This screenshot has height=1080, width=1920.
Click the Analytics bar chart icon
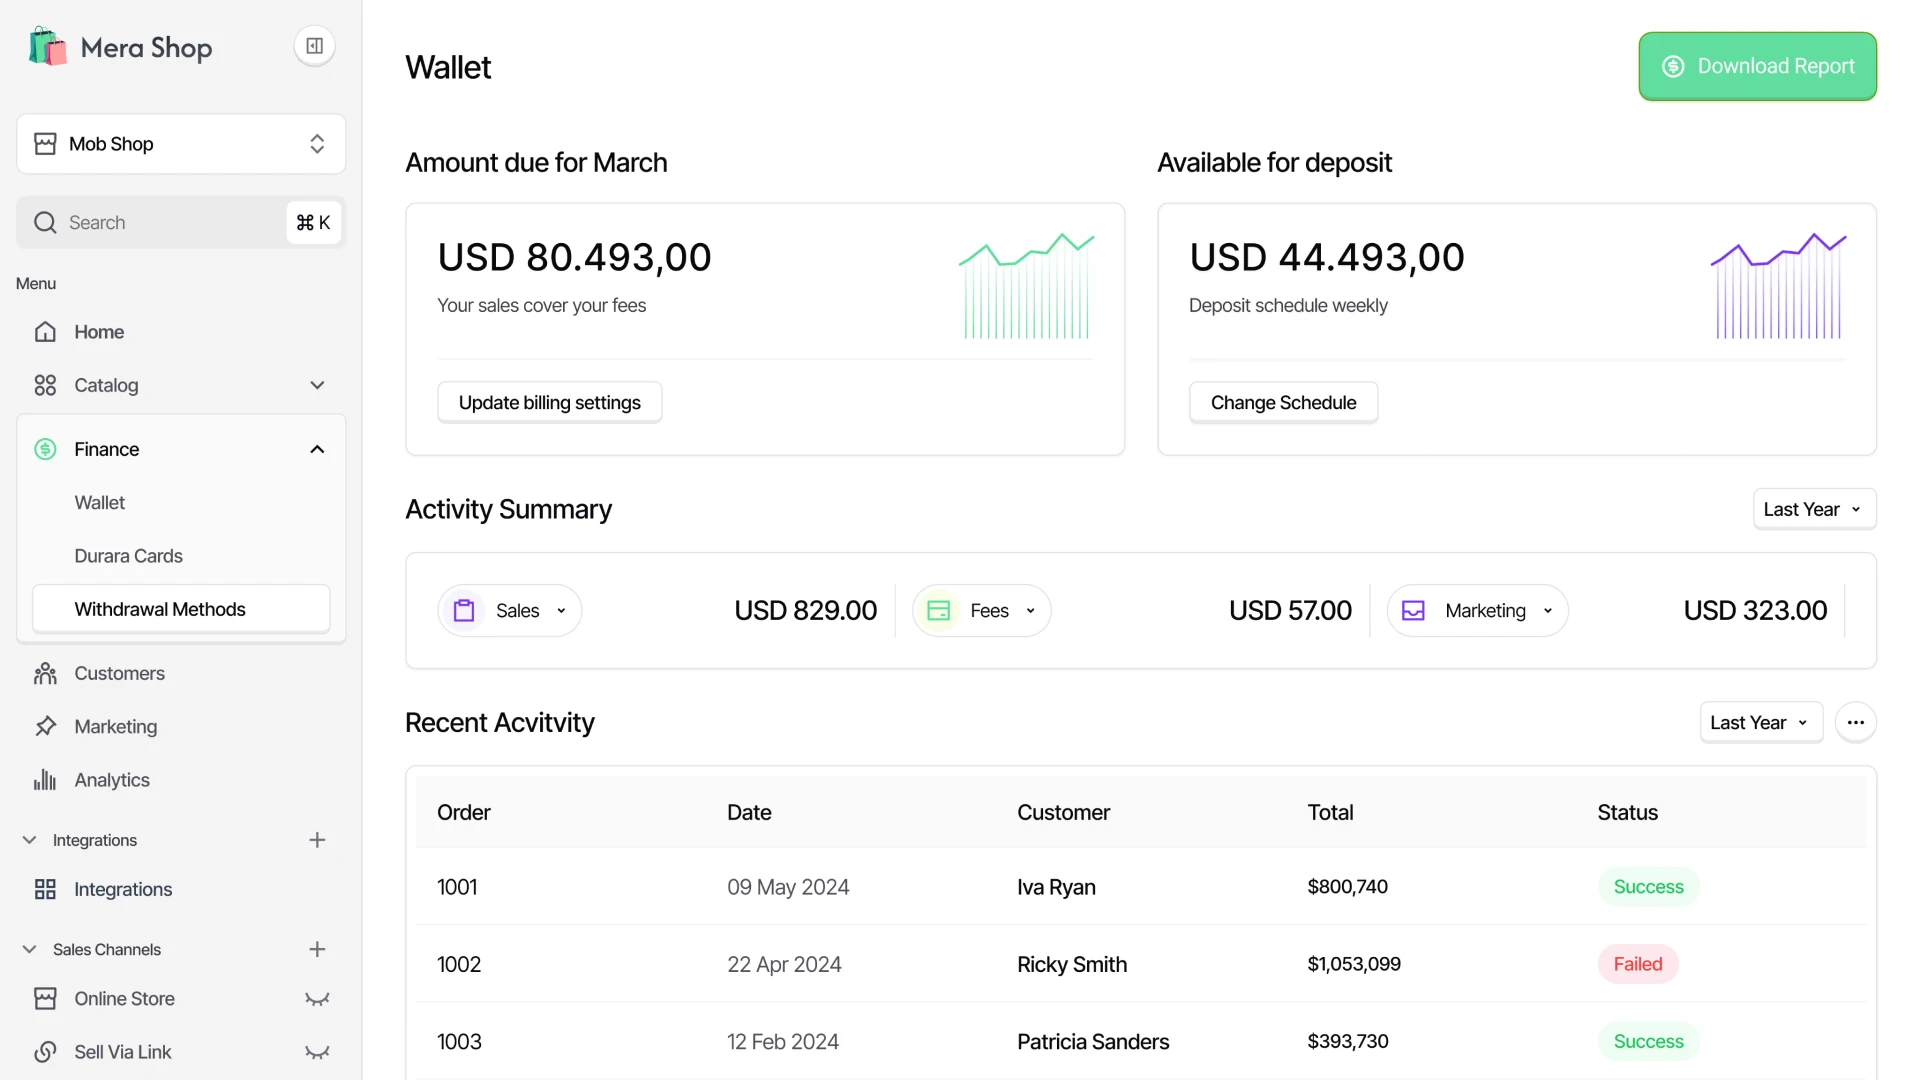[46, 779]
